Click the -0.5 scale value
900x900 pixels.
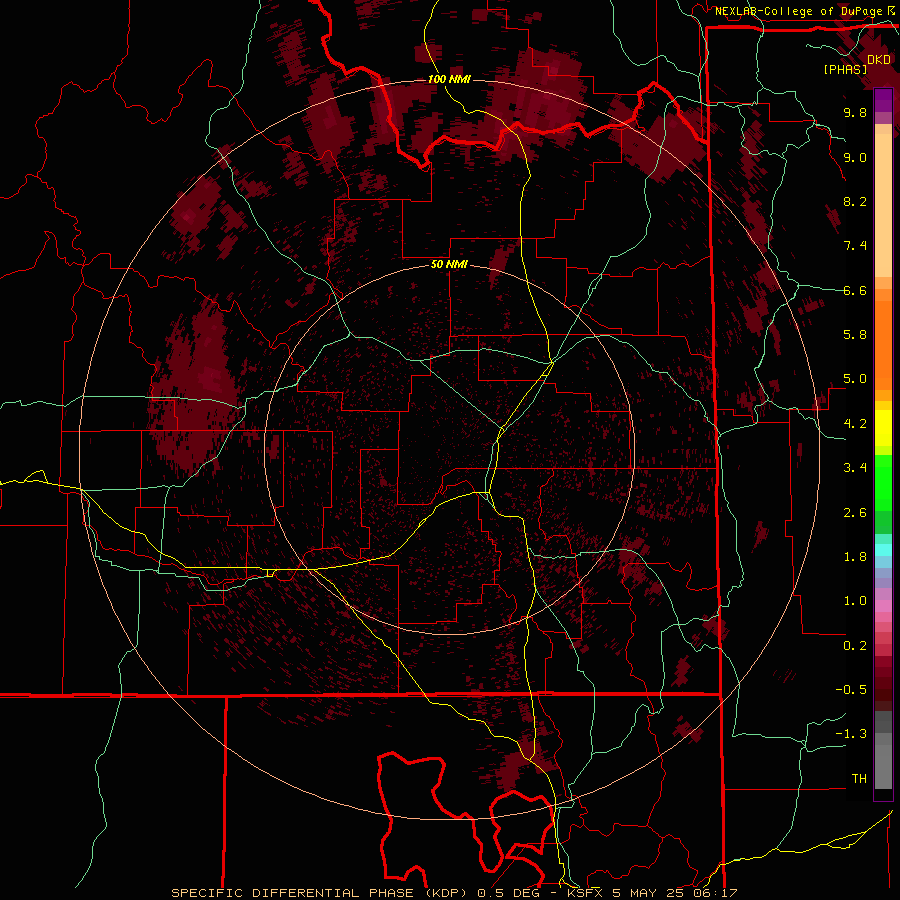tap(851, 690)
